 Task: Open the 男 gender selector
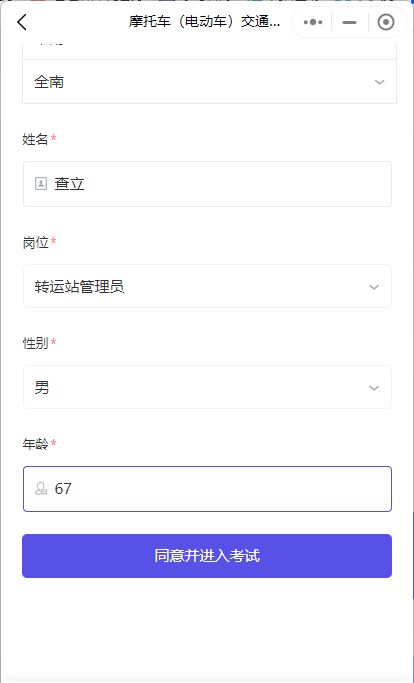pos(207,387)
